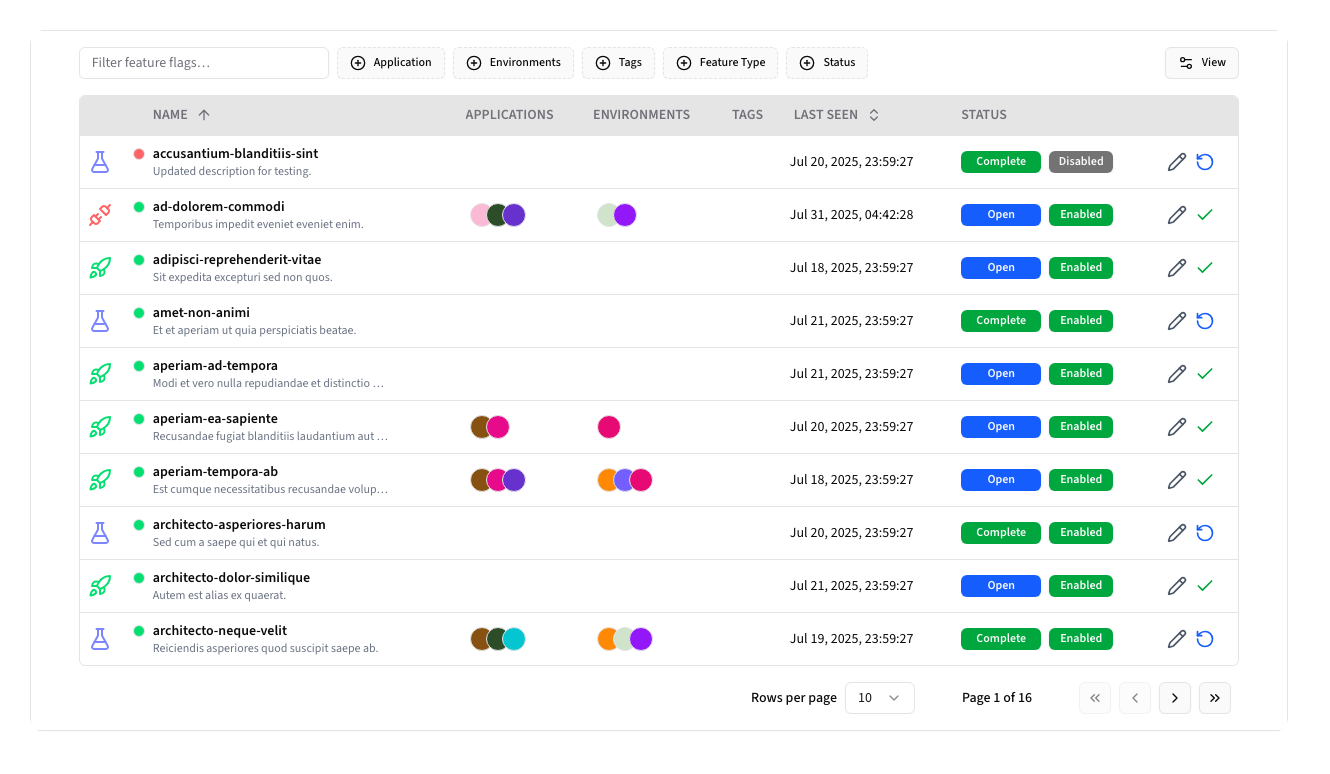Screen dimensions: 1330x774
Task: Click the pencil edit icon for architecto-dolor-similique
Action: click(x=1177, y=586)
